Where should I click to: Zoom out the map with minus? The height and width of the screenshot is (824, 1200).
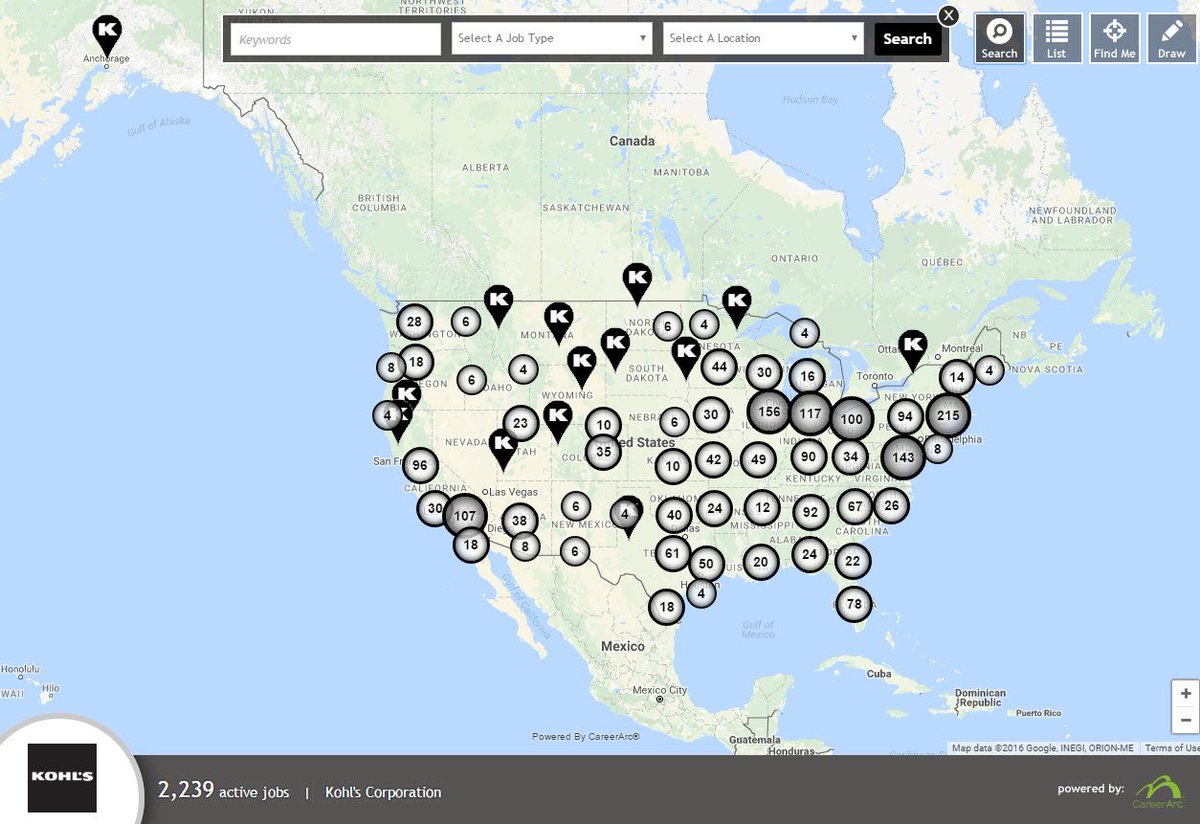coord(1185,719)
